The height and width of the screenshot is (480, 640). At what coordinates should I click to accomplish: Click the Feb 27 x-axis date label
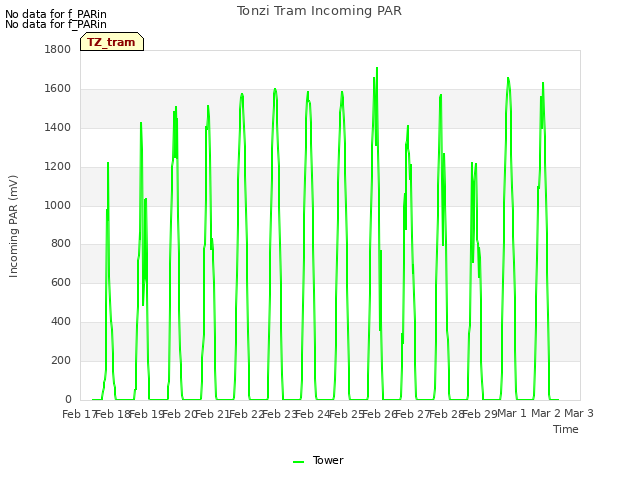413,414
